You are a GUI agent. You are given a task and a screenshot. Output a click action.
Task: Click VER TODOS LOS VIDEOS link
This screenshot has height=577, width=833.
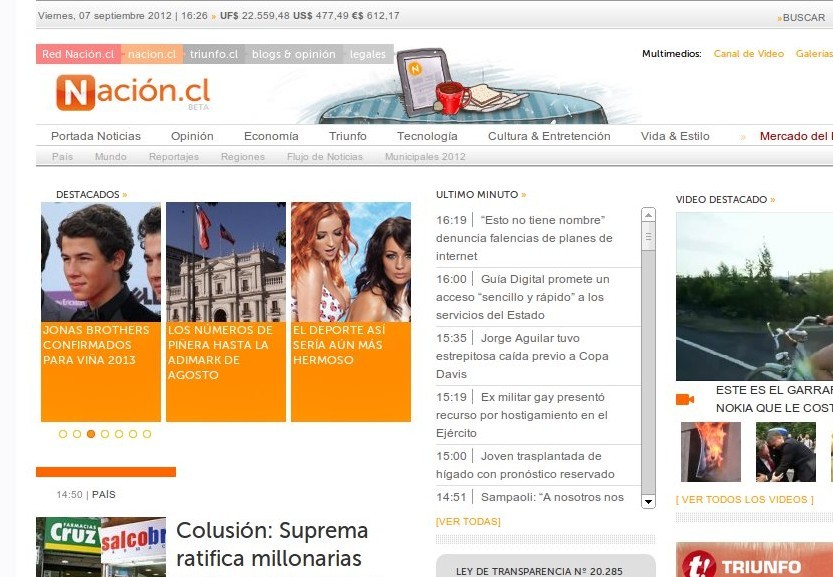point(745,499)
